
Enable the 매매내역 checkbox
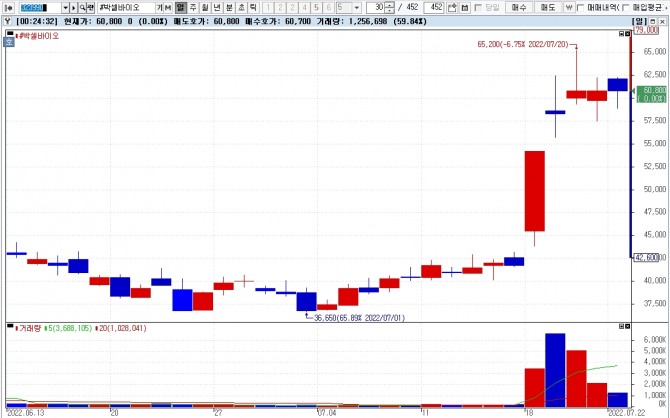point(580,8)
